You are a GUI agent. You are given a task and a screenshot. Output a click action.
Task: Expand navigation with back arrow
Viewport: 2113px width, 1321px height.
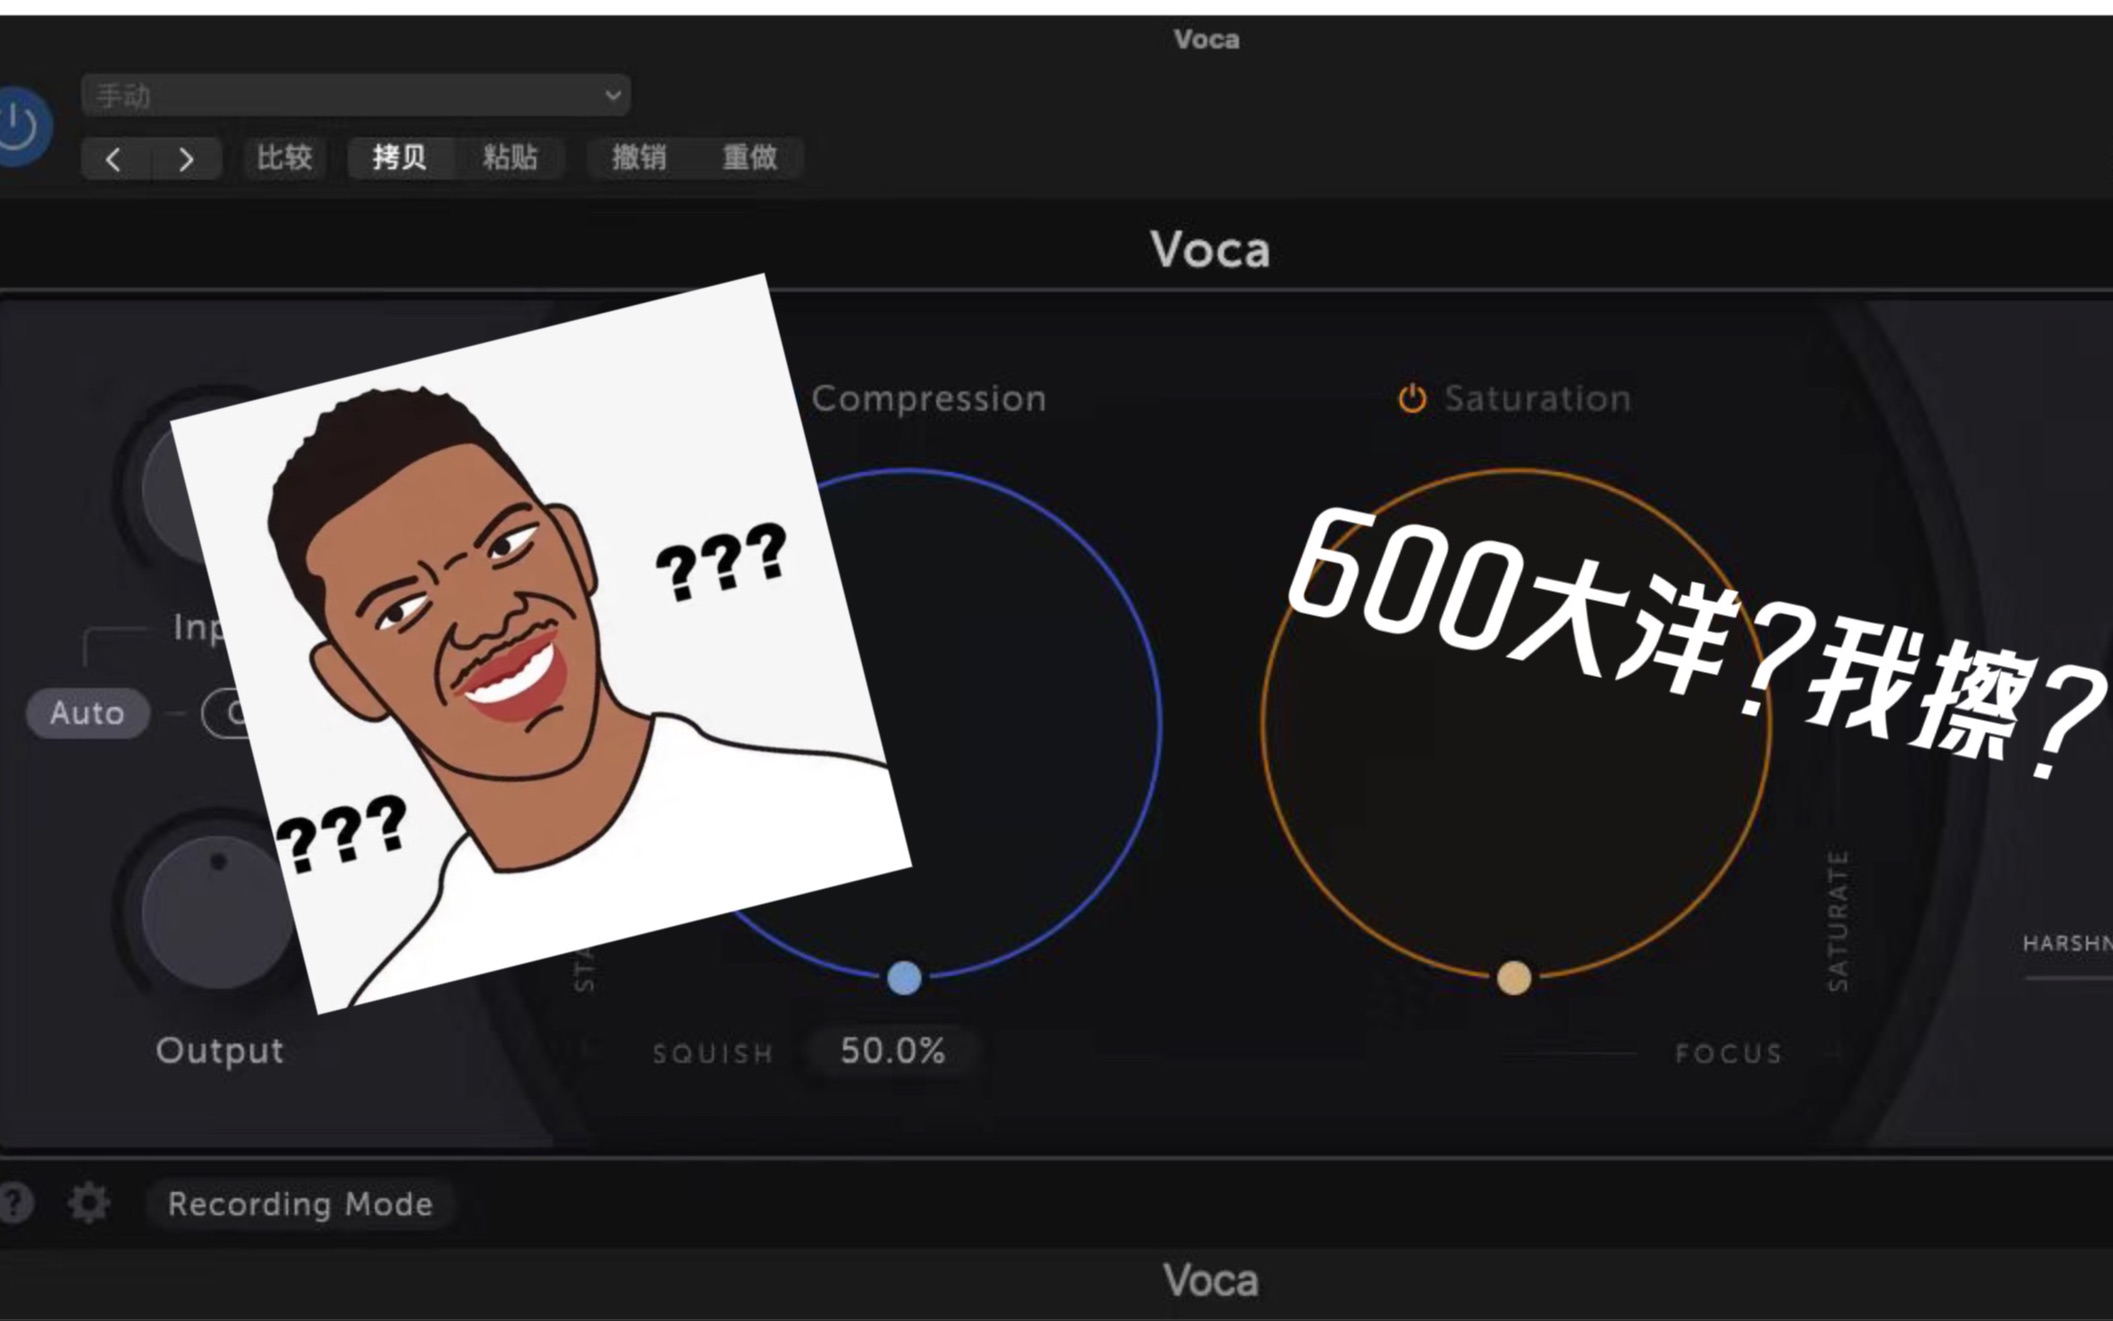click(117, 157)
